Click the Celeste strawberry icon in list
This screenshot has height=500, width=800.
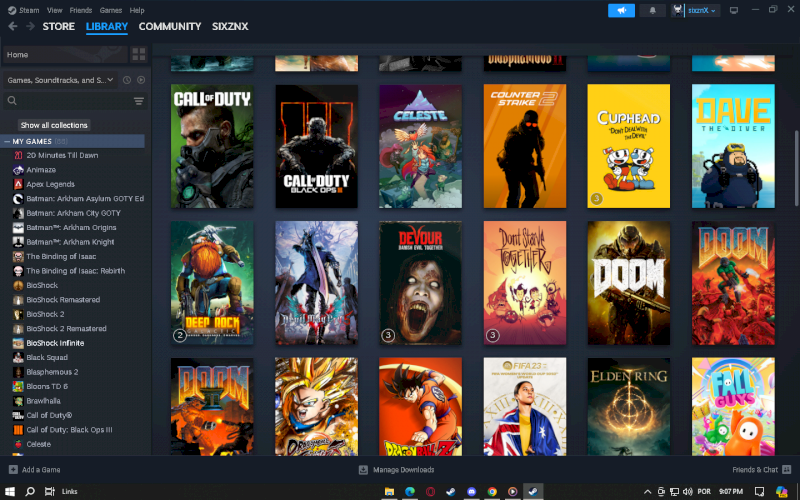click(x=18, y=444)
